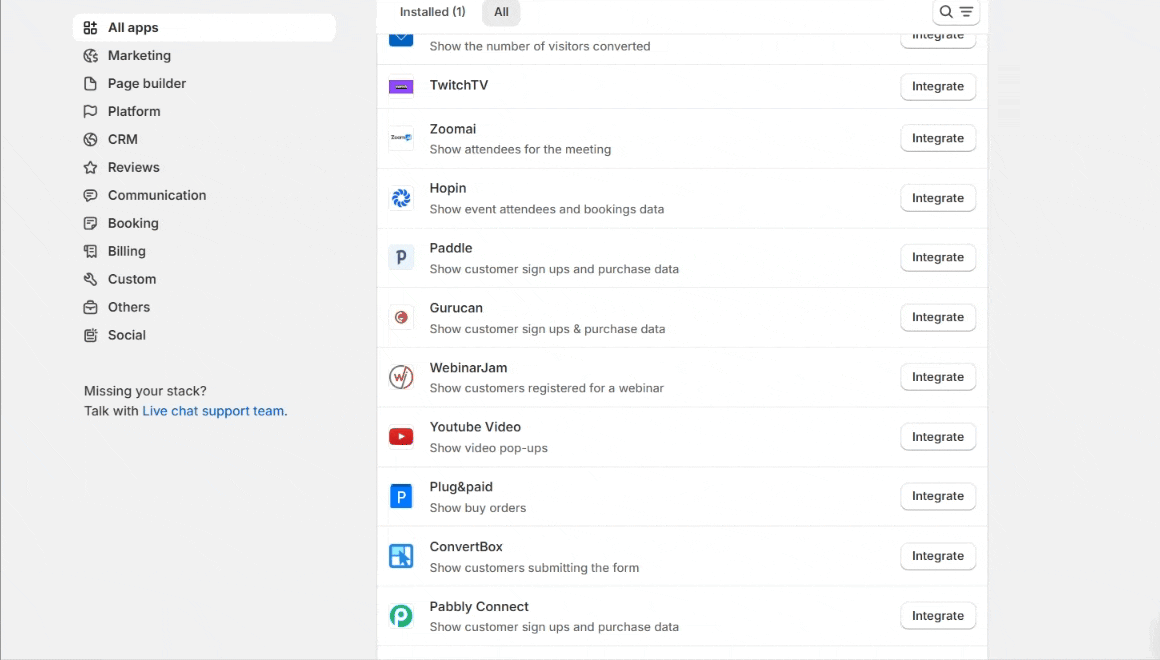1160x660 pixels.
Task: Click 'Show video pop-ups' description
Action: (488, 448)
